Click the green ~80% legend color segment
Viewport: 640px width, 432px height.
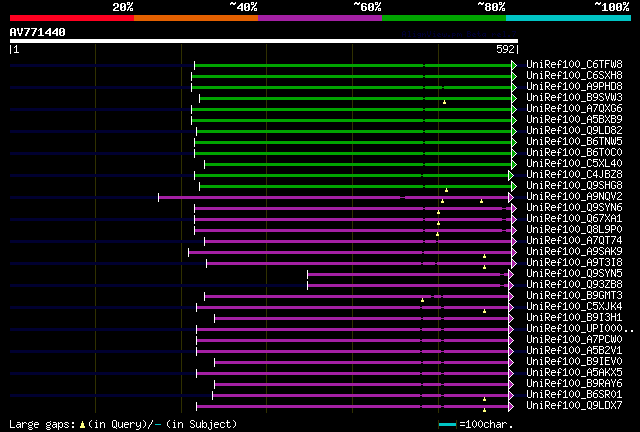[444, 18]
